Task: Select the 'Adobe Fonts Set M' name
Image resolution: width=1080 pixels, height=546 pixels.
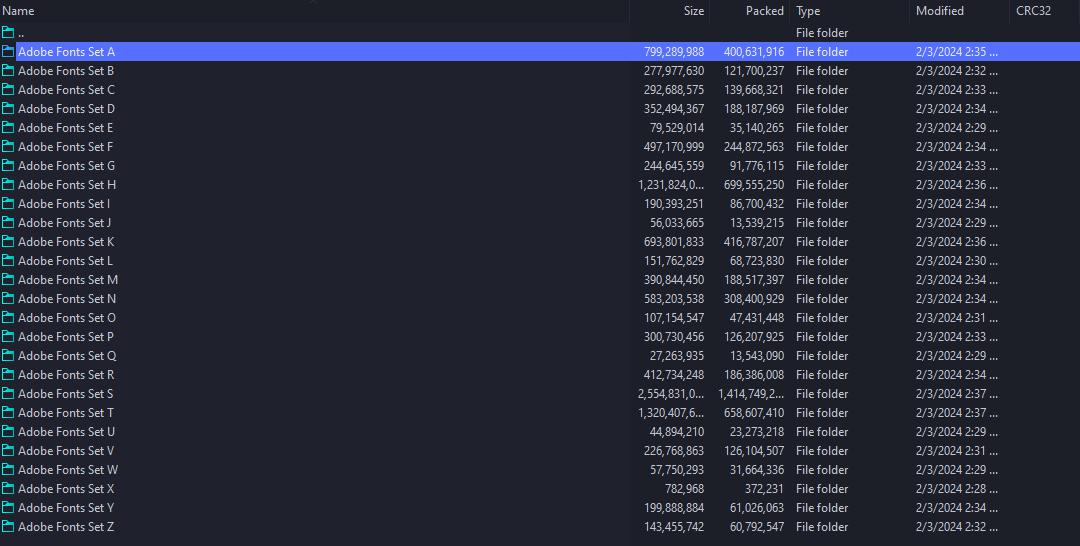Action: coord(68,280)
